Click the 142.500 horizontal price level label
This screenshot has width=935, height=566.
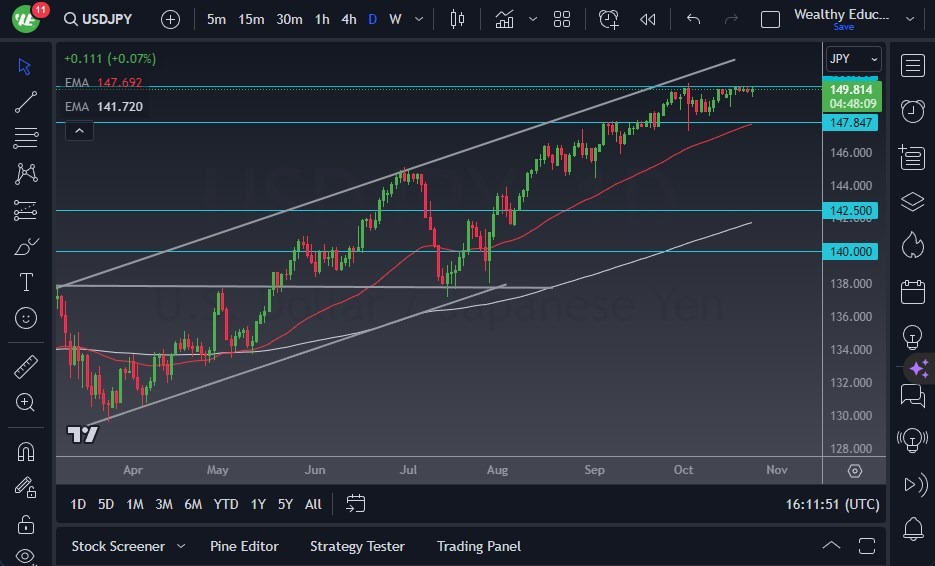tap(852, 211)
